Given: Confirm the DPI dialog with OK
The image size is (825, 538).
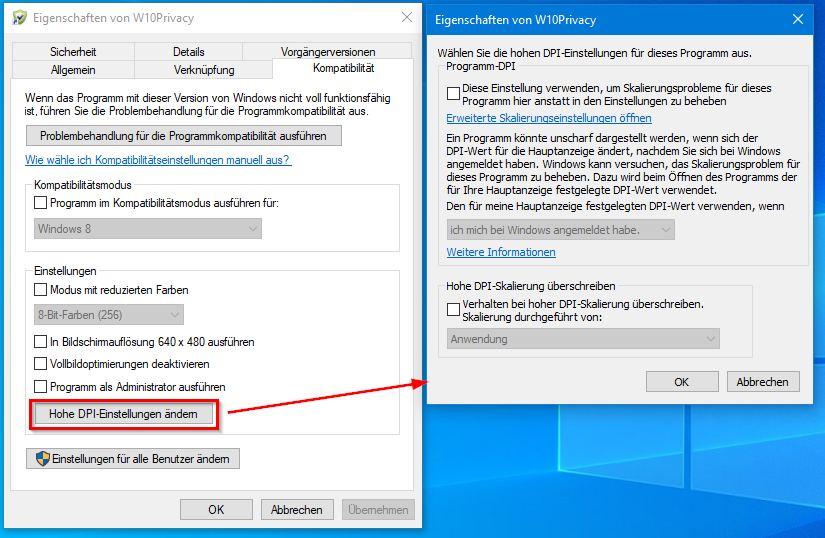Looking at the screenshot, I should 682,382.
